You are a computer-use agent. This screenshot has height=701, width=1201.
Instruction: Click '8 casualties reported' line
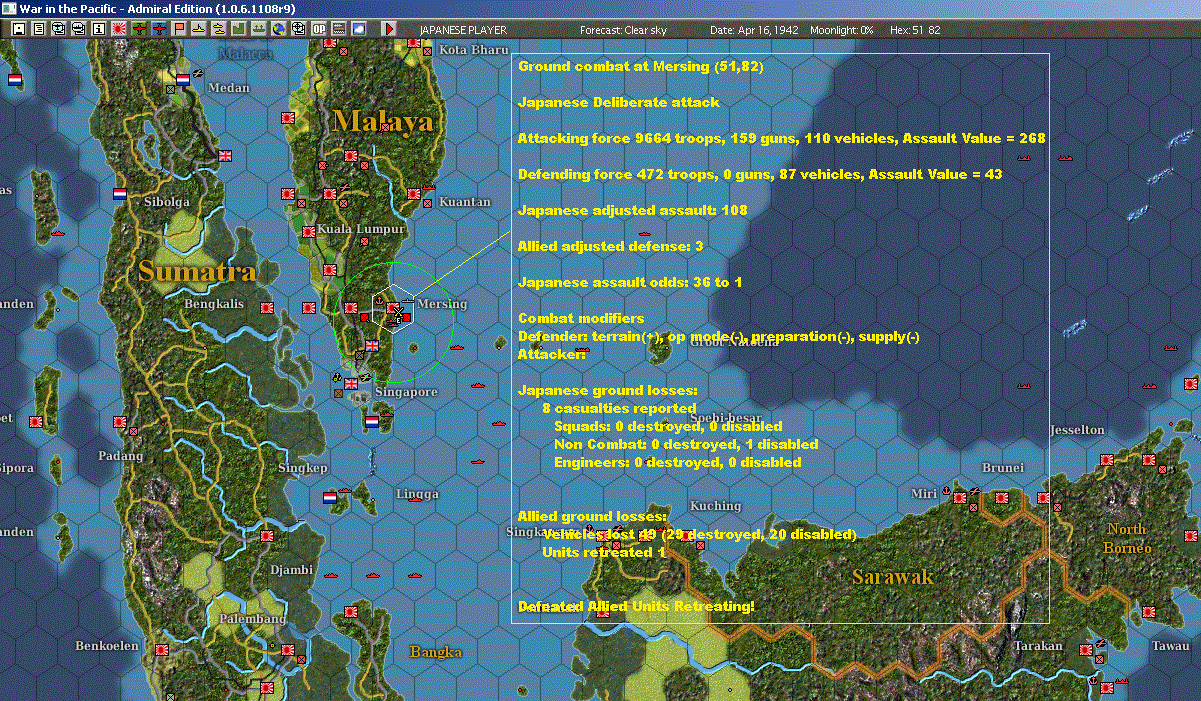coord(619,408)
